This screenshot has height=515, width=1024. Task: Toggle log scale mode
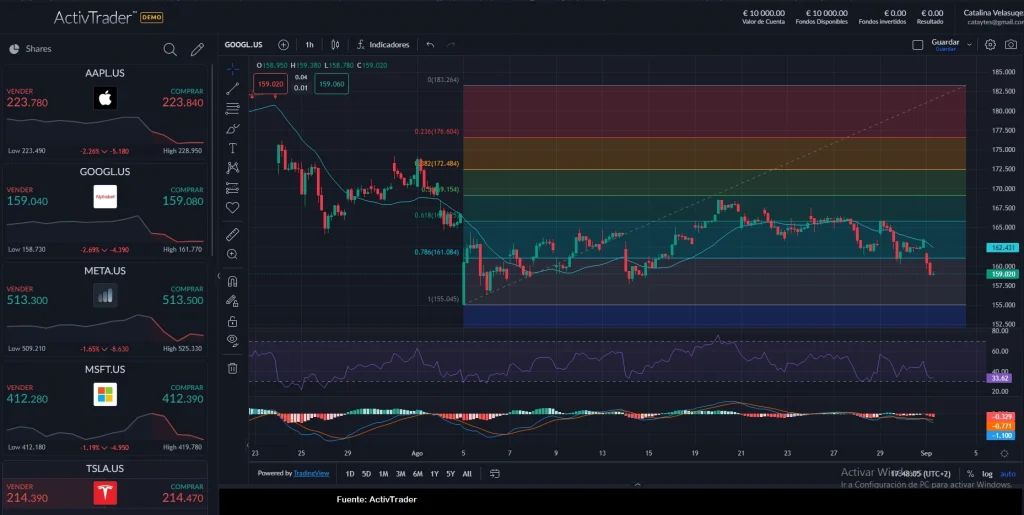987,474
